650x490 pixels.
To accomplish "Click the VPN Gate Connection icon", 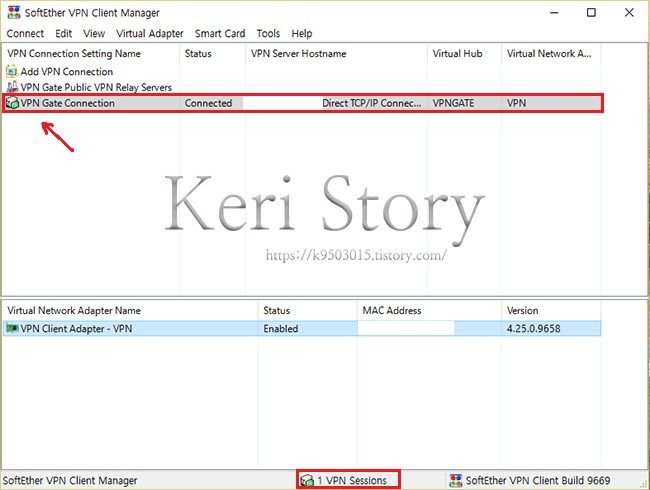I will coord(12,103).
